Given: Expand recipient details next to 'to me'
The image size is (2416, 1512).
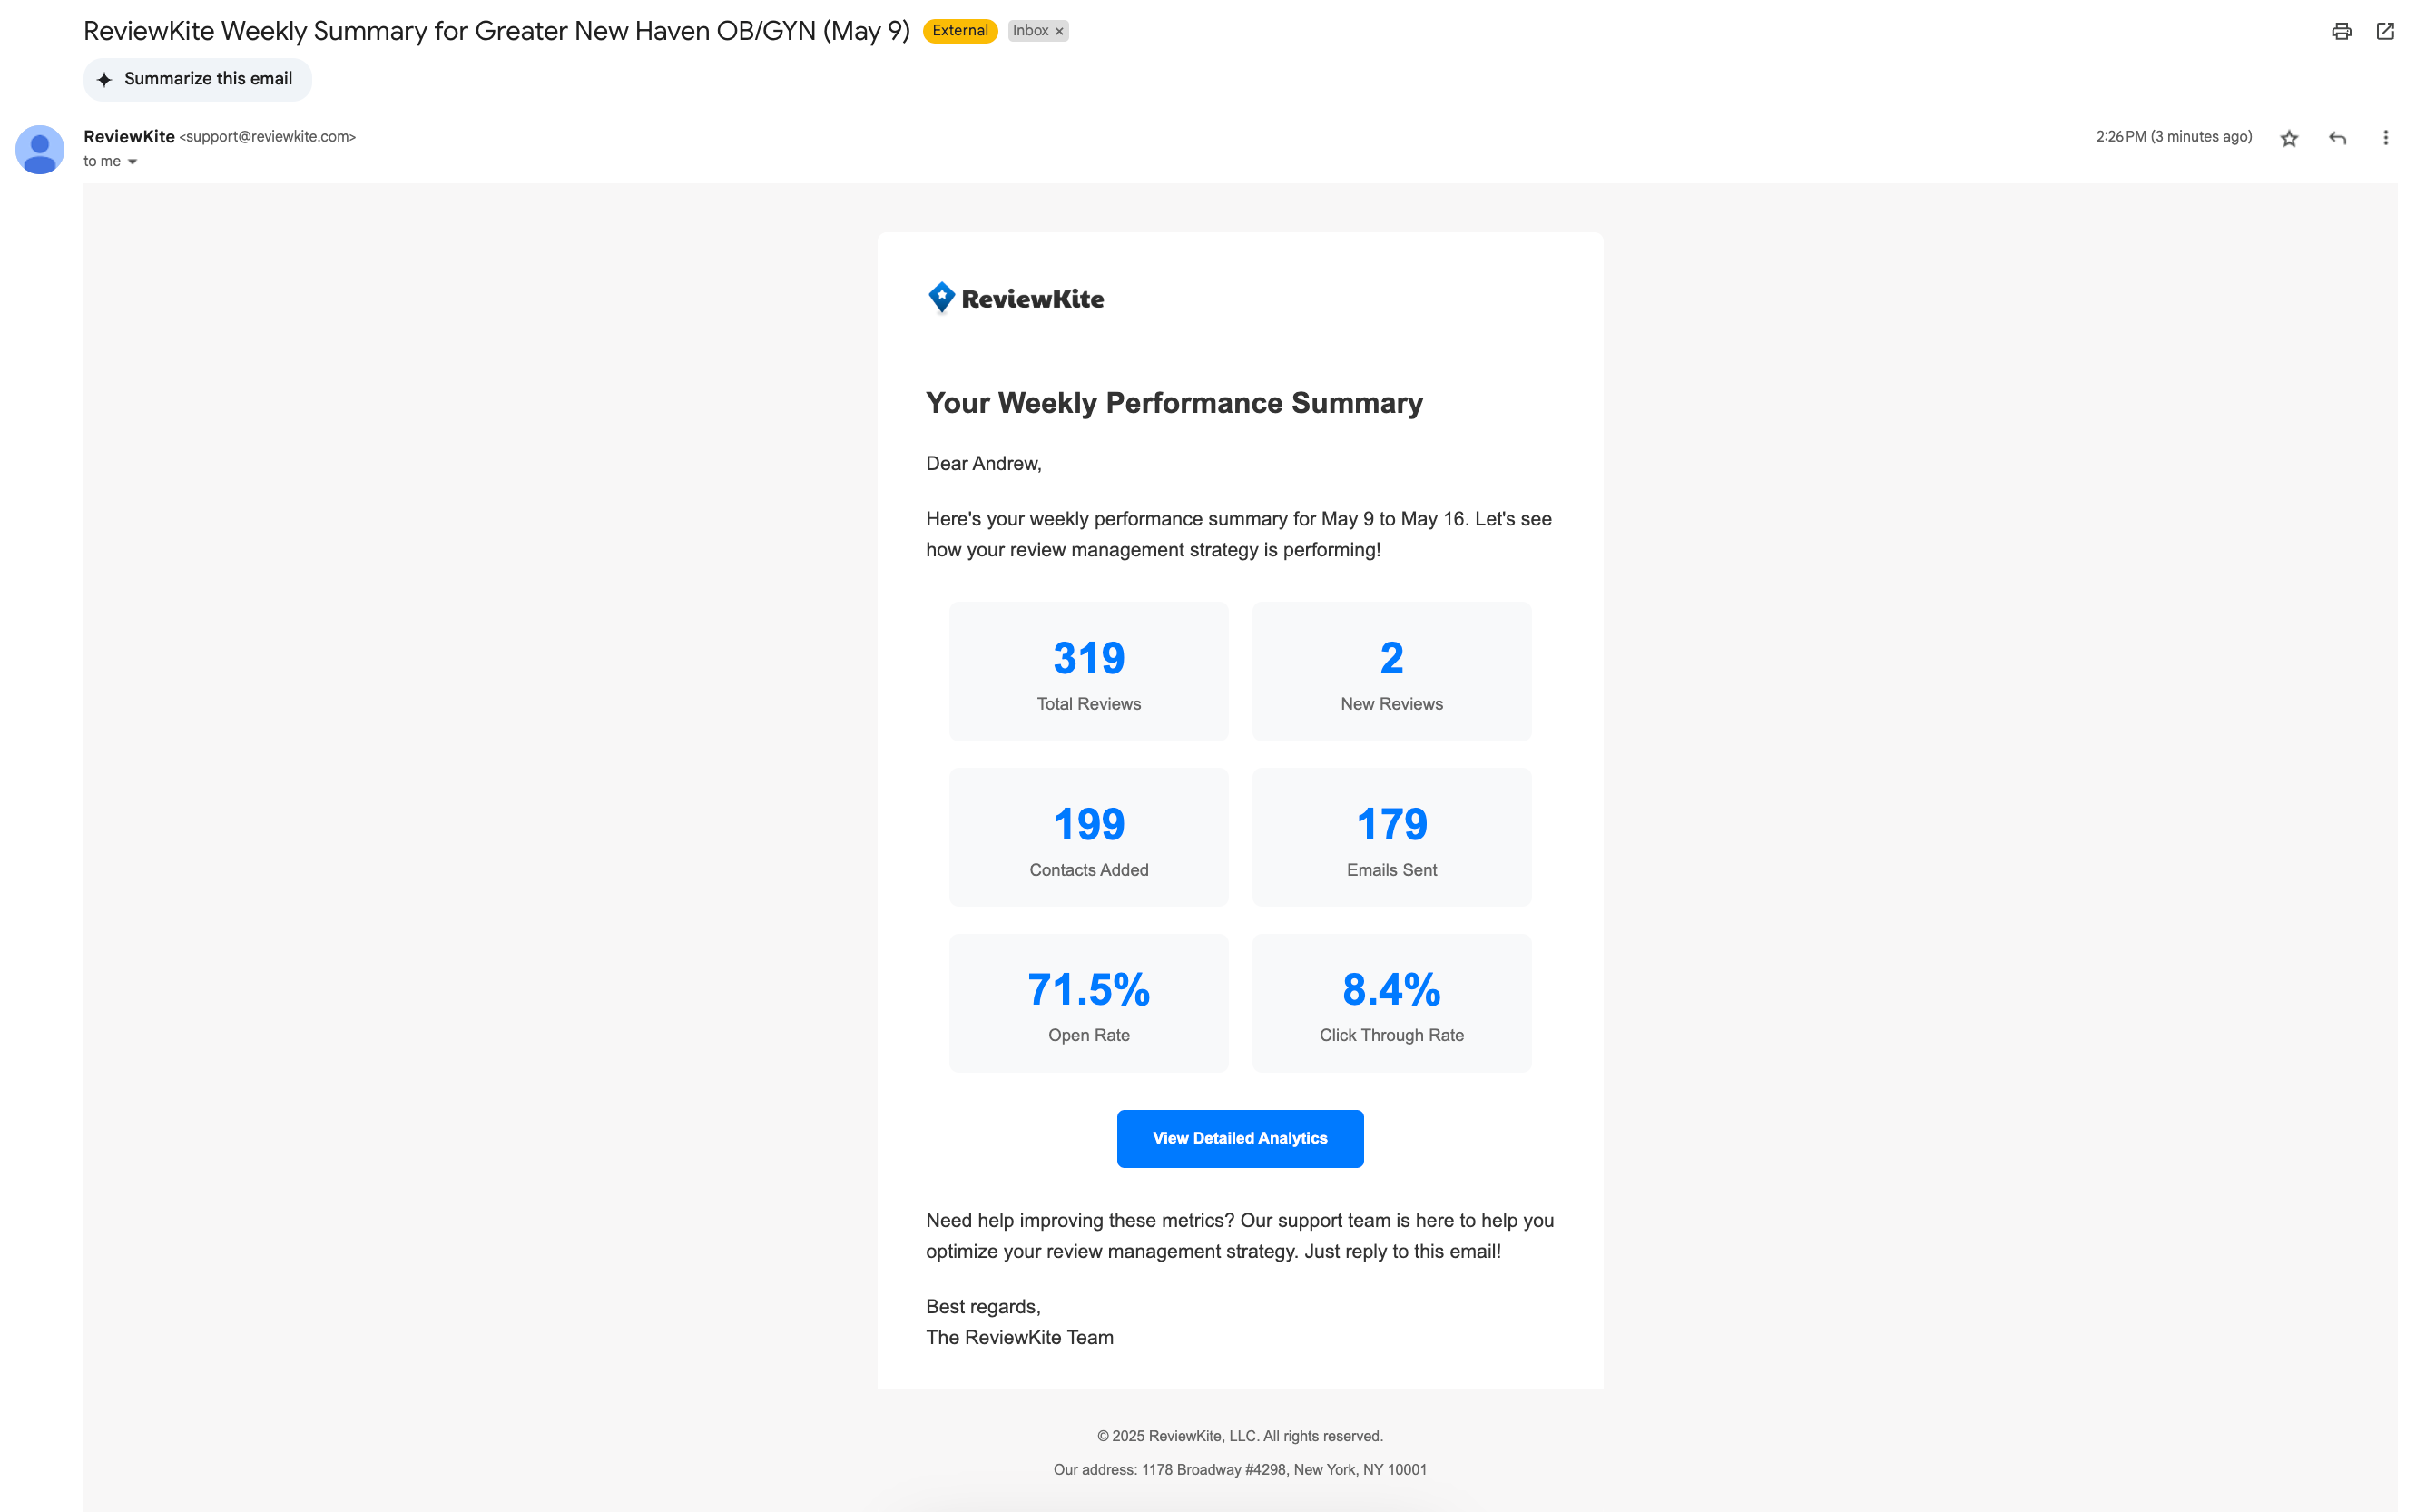Looking at the screenshot, I should pos(132,162).
